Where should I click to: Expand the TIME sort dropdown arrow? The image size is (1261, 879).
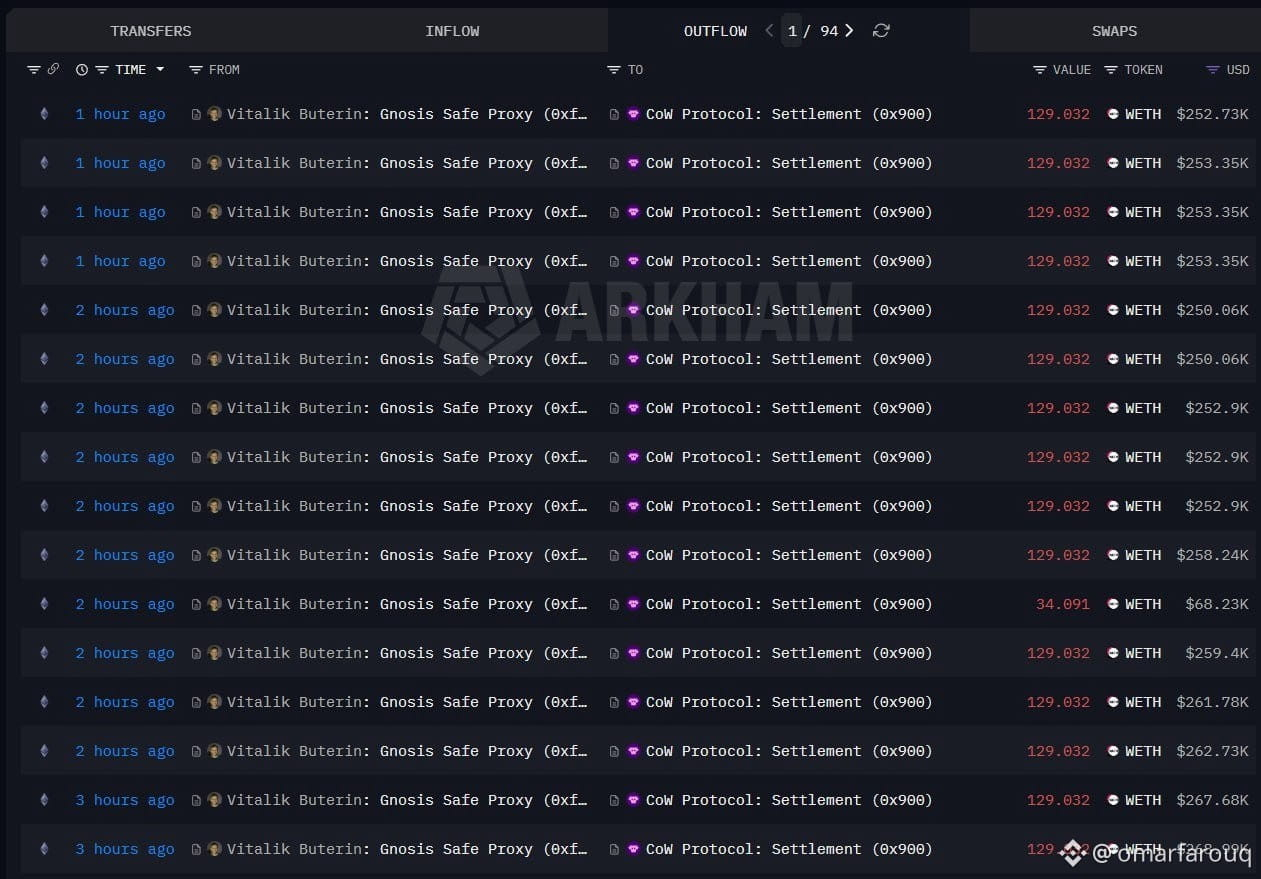click(160, 70)
